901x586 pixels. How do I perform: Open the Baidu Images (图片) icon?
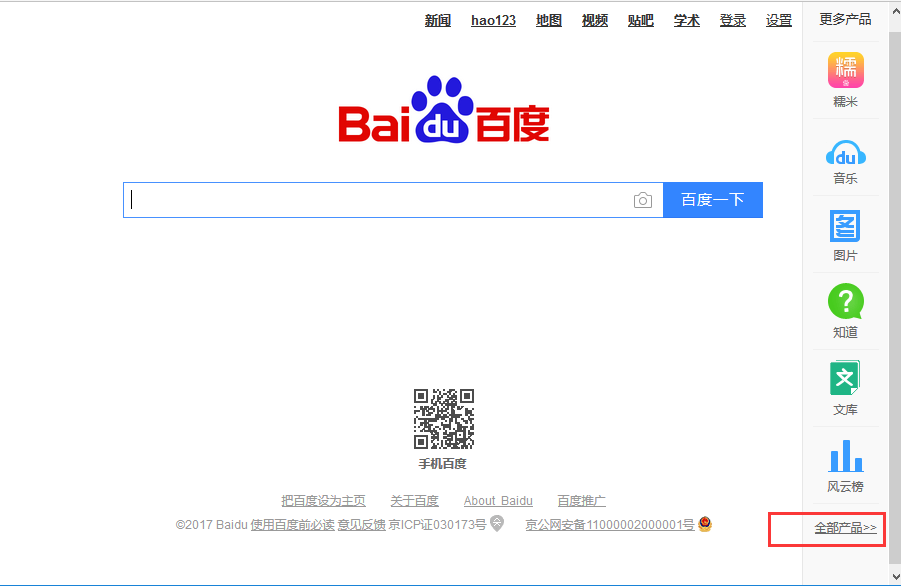[845, 226]
